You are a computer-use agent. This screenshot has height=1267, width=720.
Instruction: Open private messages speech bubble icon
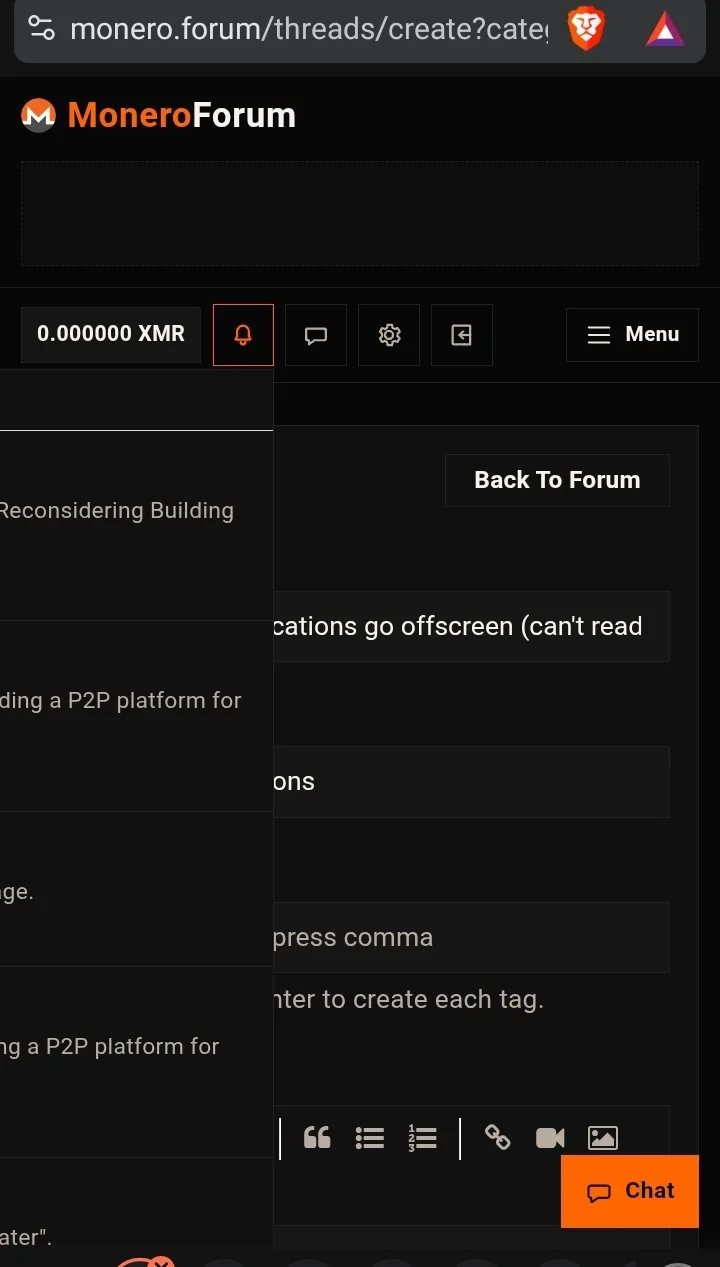coord(316,335)
